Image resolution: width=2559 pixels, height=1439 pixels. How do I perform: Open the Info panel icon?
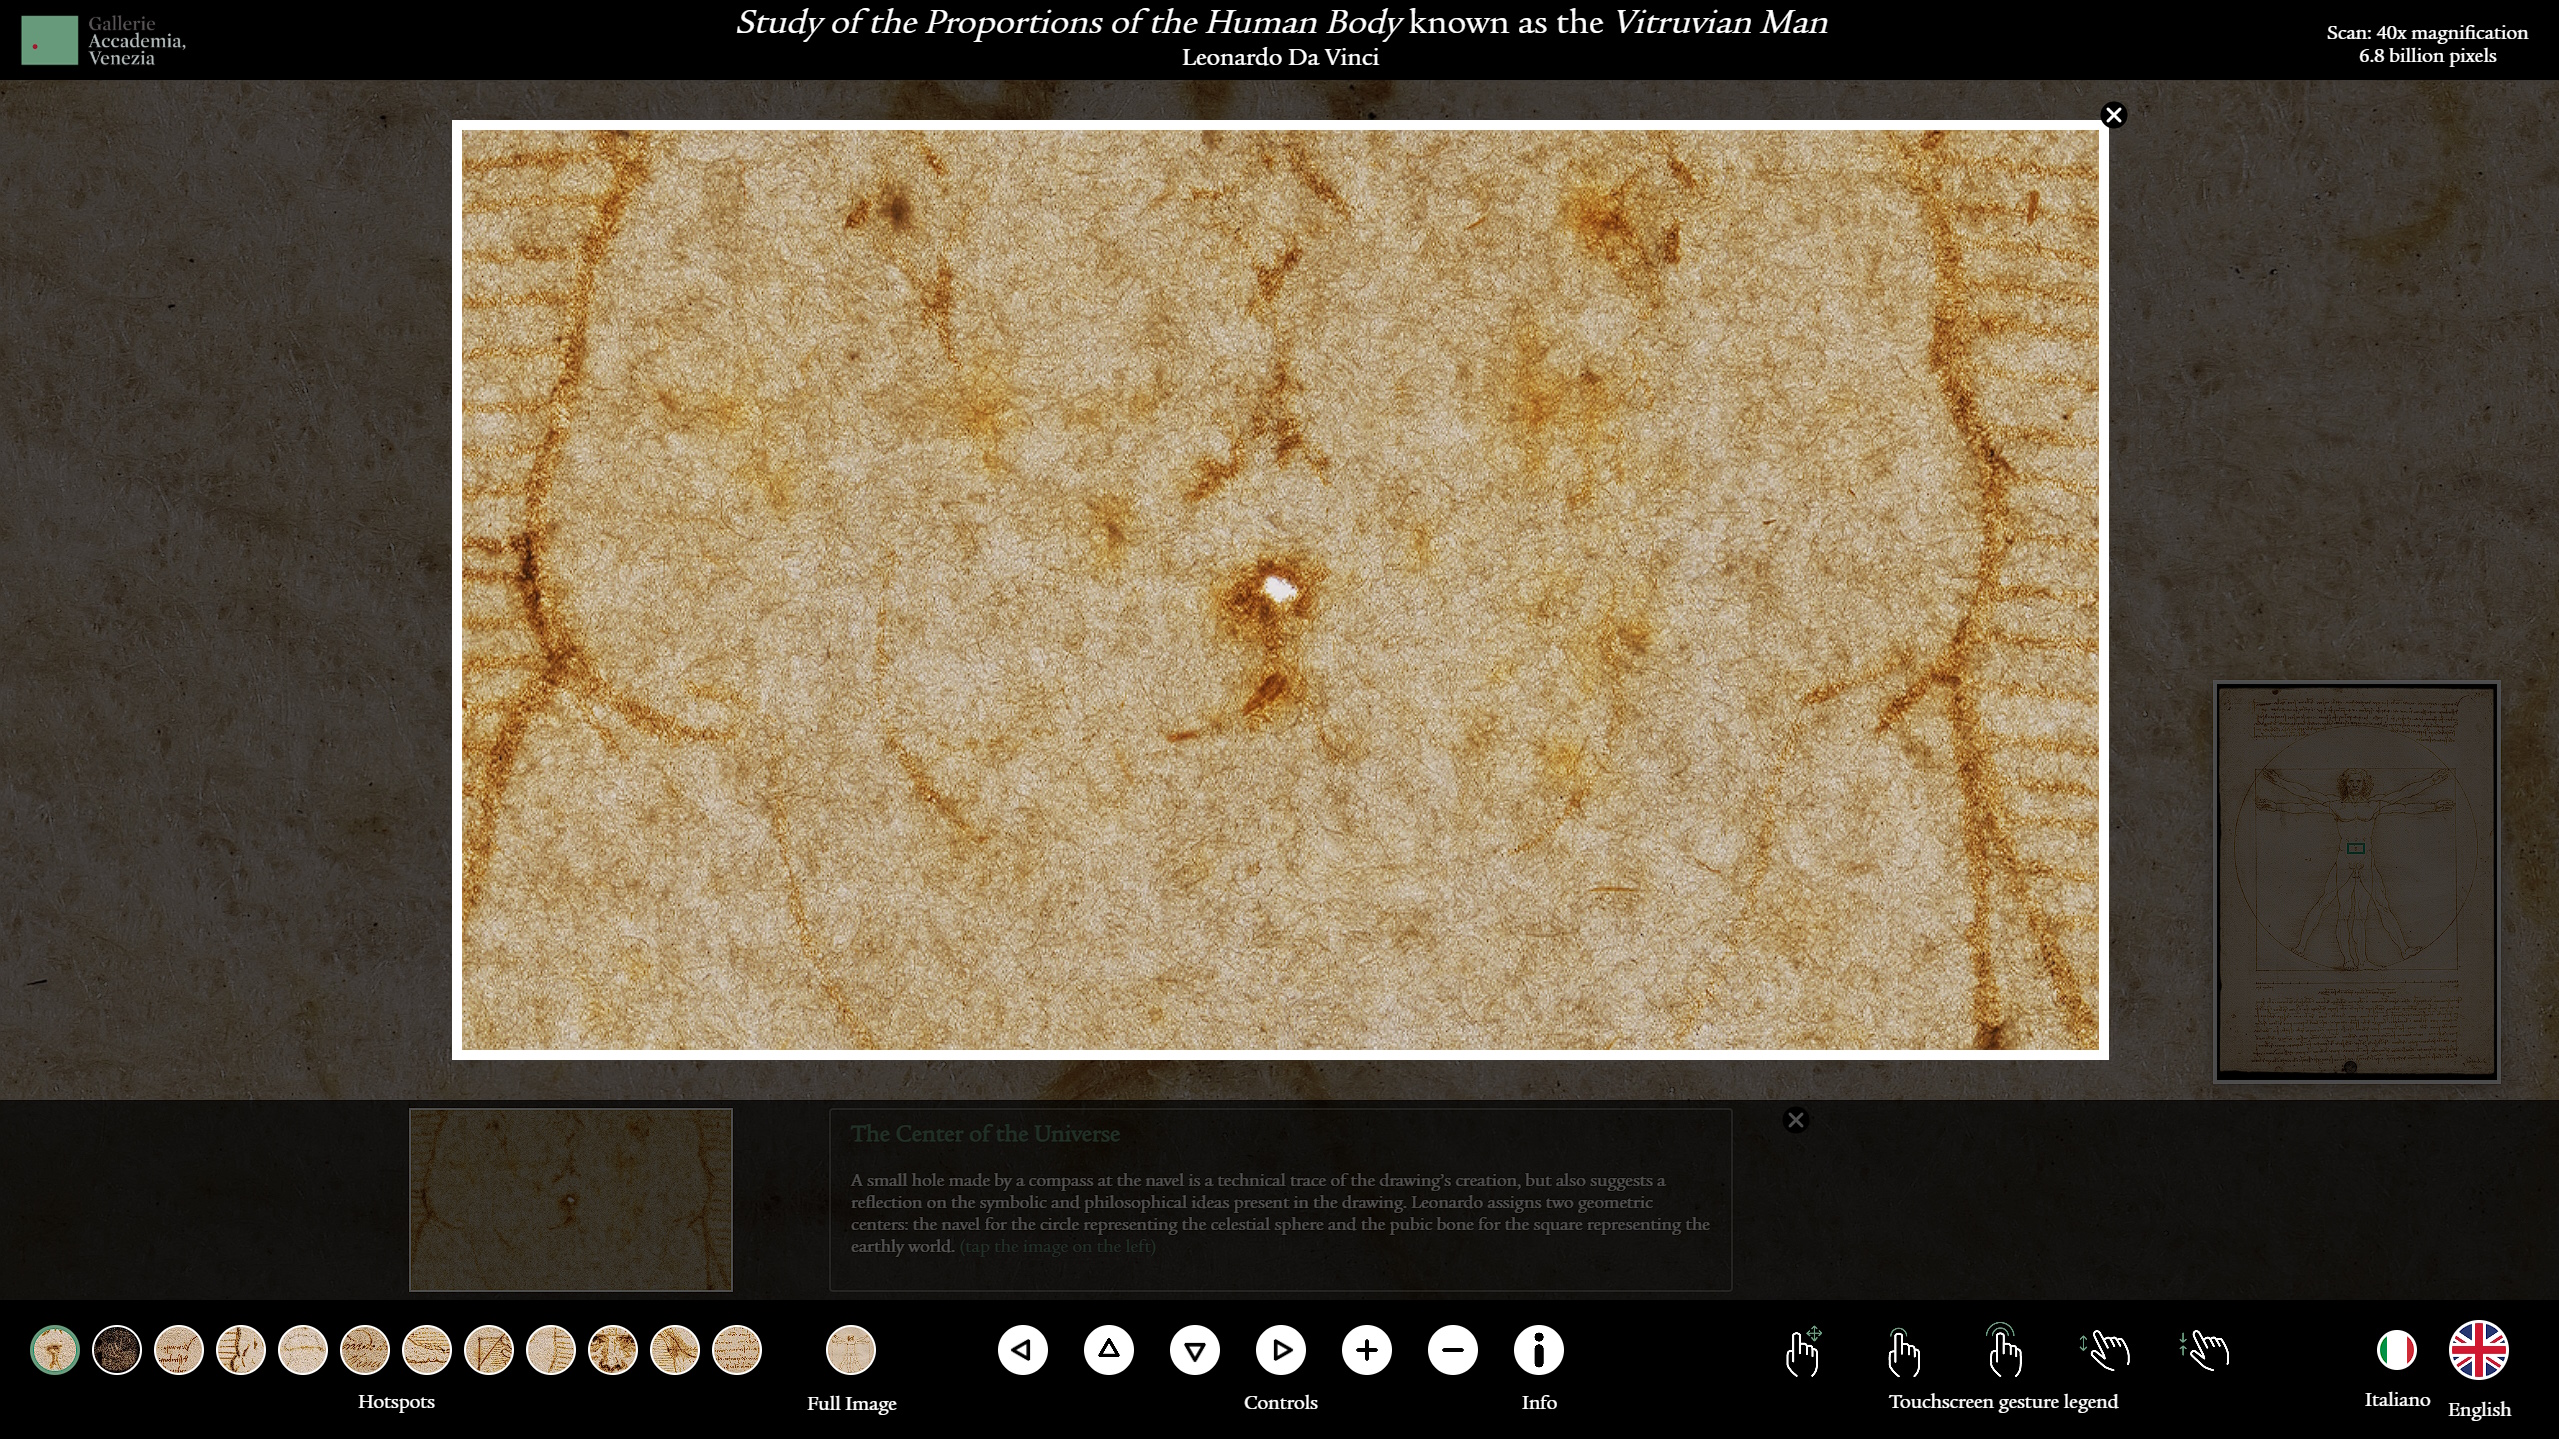point(1538,1350)
